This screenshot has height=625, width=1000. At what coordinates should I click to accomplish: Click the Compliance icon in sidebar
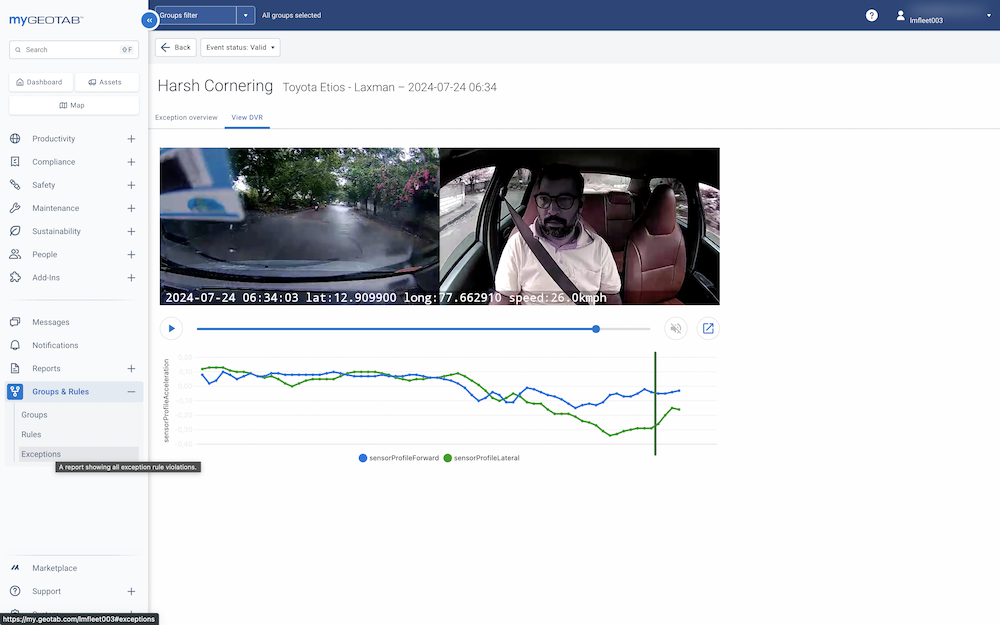[15, 162]
